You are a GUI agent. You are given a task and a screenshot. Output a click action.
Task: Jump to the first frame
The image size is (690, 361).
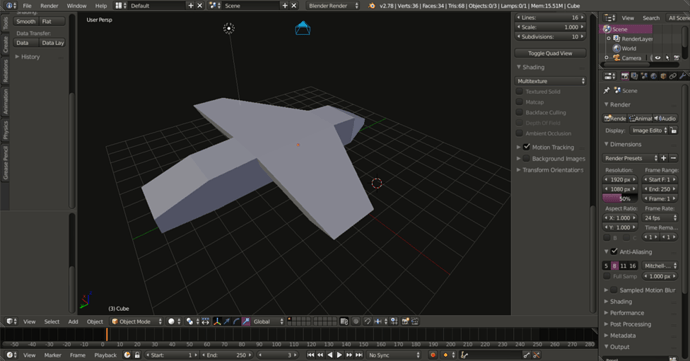tap(311, 355)
